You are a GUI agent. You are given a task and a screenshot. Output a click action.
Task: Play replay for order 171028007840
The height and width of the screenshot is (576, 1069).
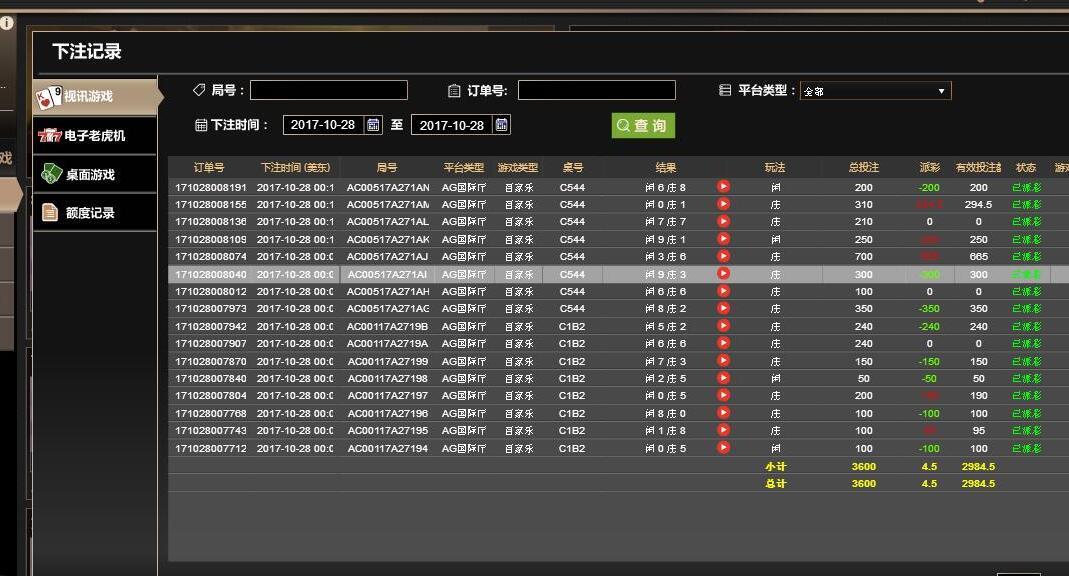tap(723, 378)
